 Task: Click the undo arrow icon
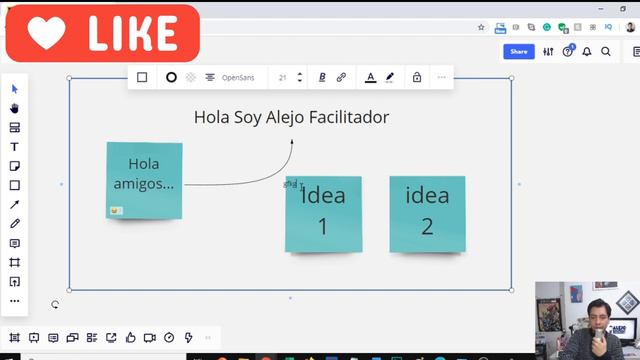(x=55, y=304)
